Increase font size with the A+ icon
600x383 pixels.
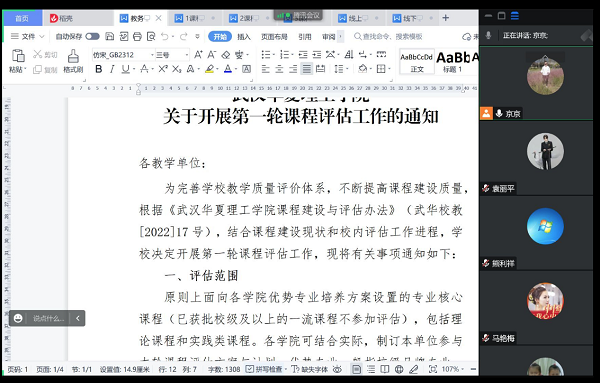(x=198, y=55)
